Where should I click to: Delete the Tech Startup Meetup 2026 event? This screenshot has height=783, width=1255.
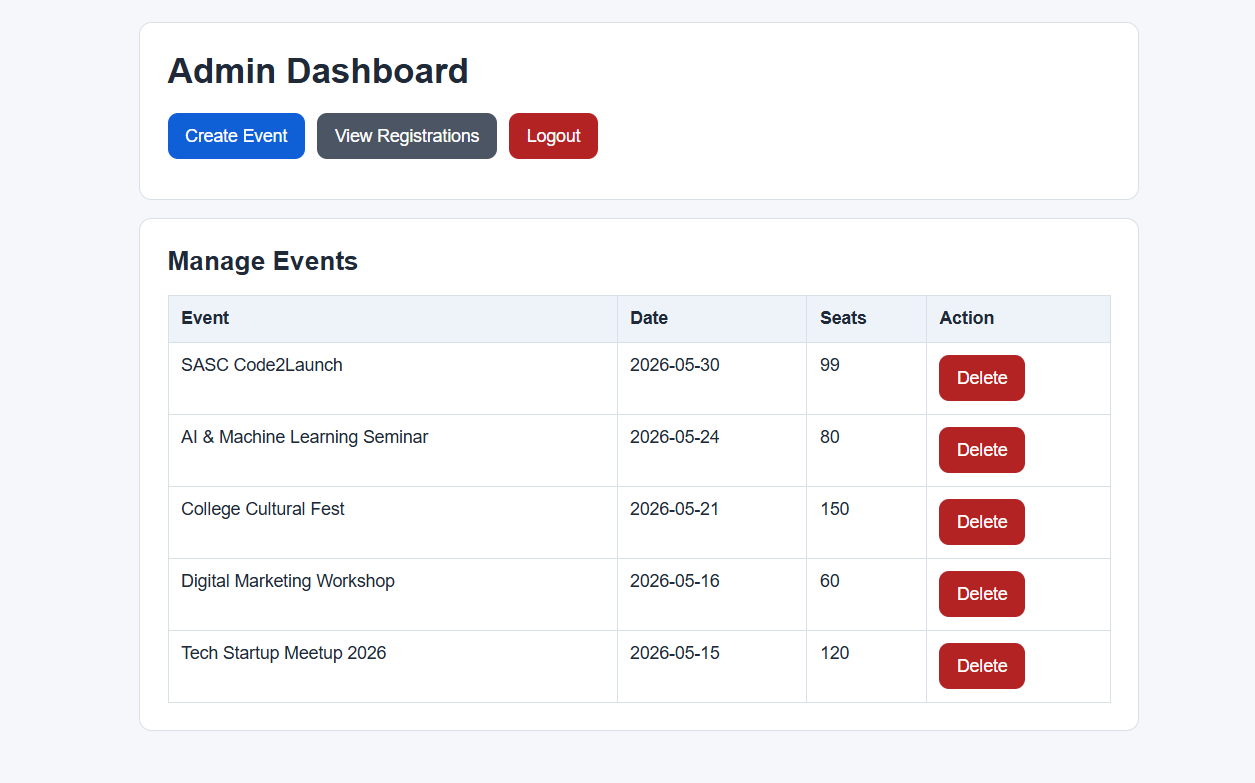click(982, 666)
